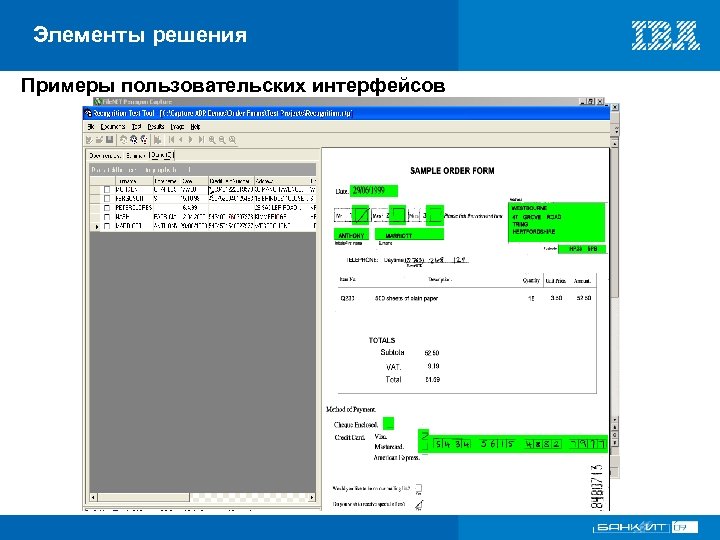Click the Address column header
This screenshot has height=540, width=720.
pyautogui.click(x=282, y=181)
